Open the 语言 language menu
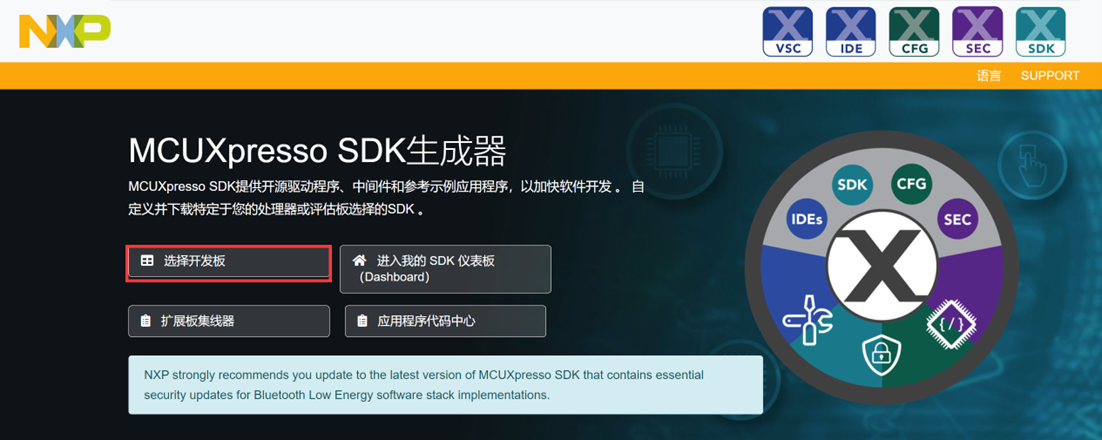 [988, 76]
